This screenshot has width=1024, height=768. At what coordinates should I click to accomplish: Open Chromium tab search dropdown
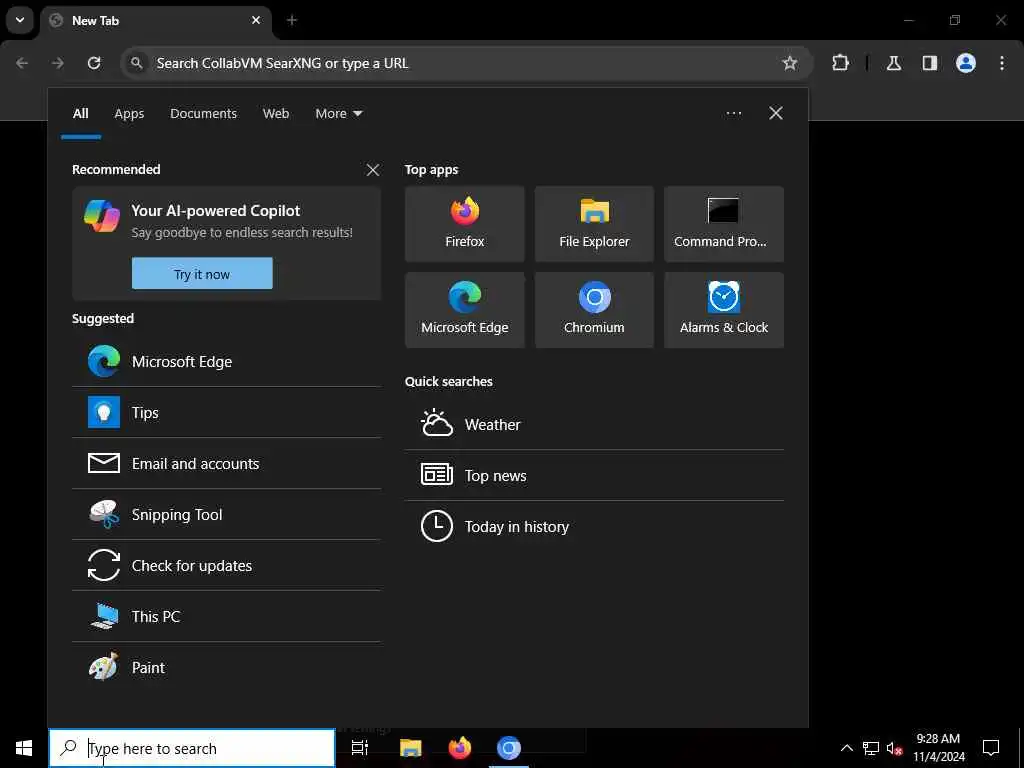20,20
